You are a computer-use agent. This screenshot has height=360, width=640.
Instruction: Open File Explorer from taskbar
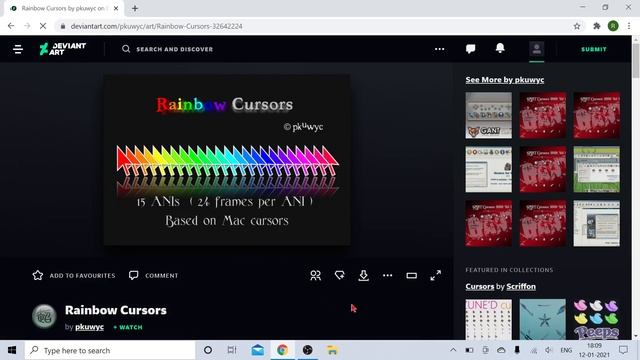coord(332,350)
